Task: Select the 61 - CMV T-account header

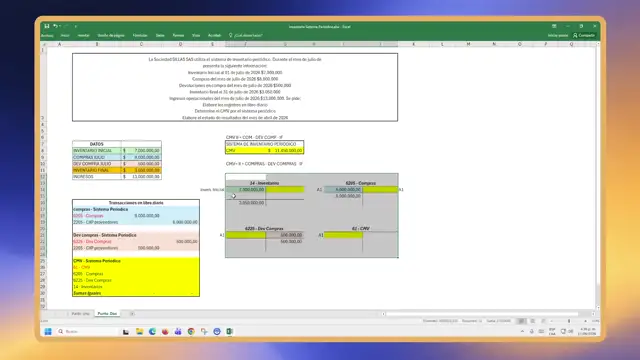Action: tap(360, 229)
